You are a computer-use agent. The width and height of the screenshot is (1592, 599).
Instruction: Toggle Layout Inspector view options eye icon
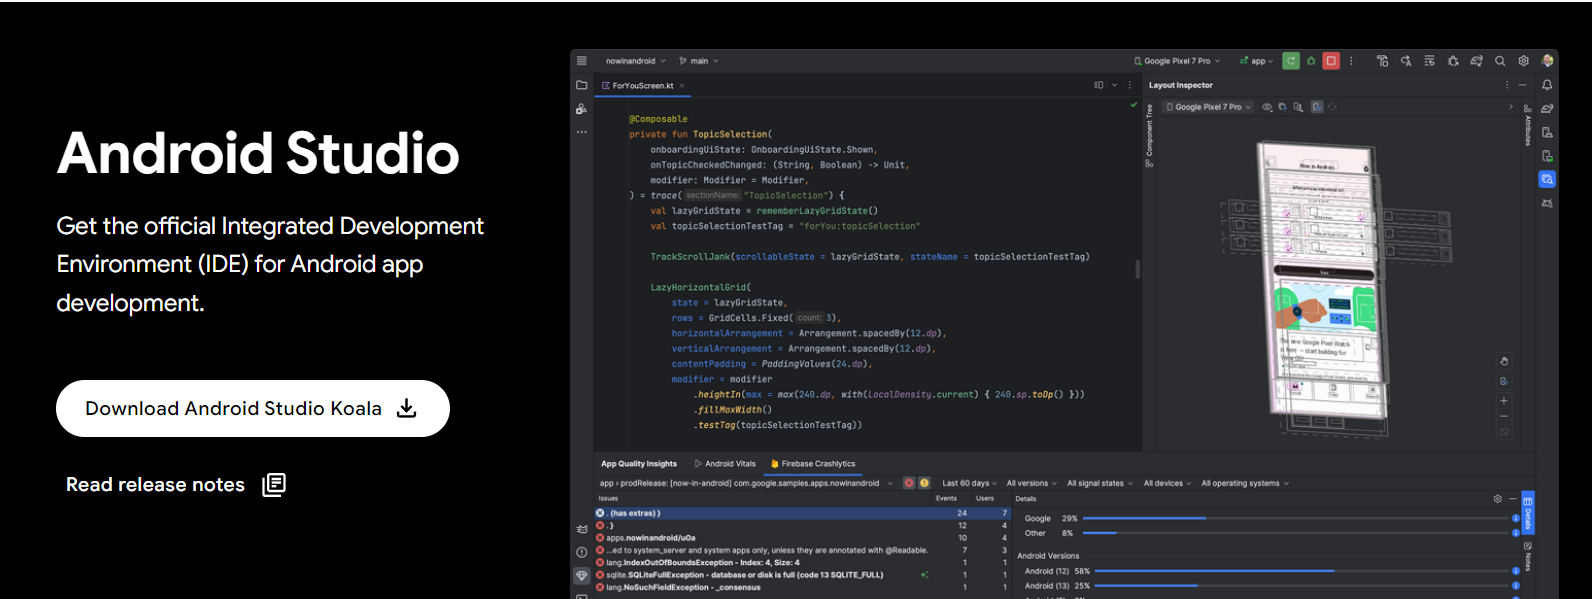coord(1267,107)
